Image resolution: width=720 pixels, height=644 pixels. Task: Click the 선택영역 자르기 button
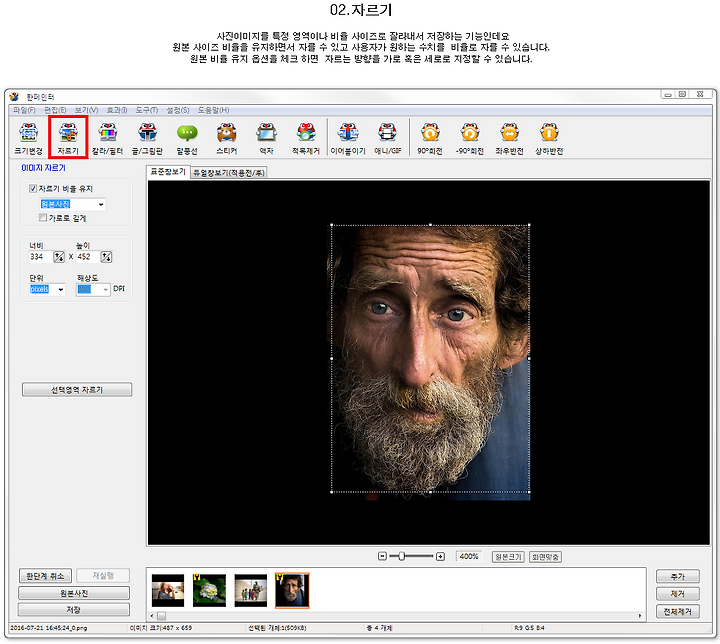tap(77, 390)
